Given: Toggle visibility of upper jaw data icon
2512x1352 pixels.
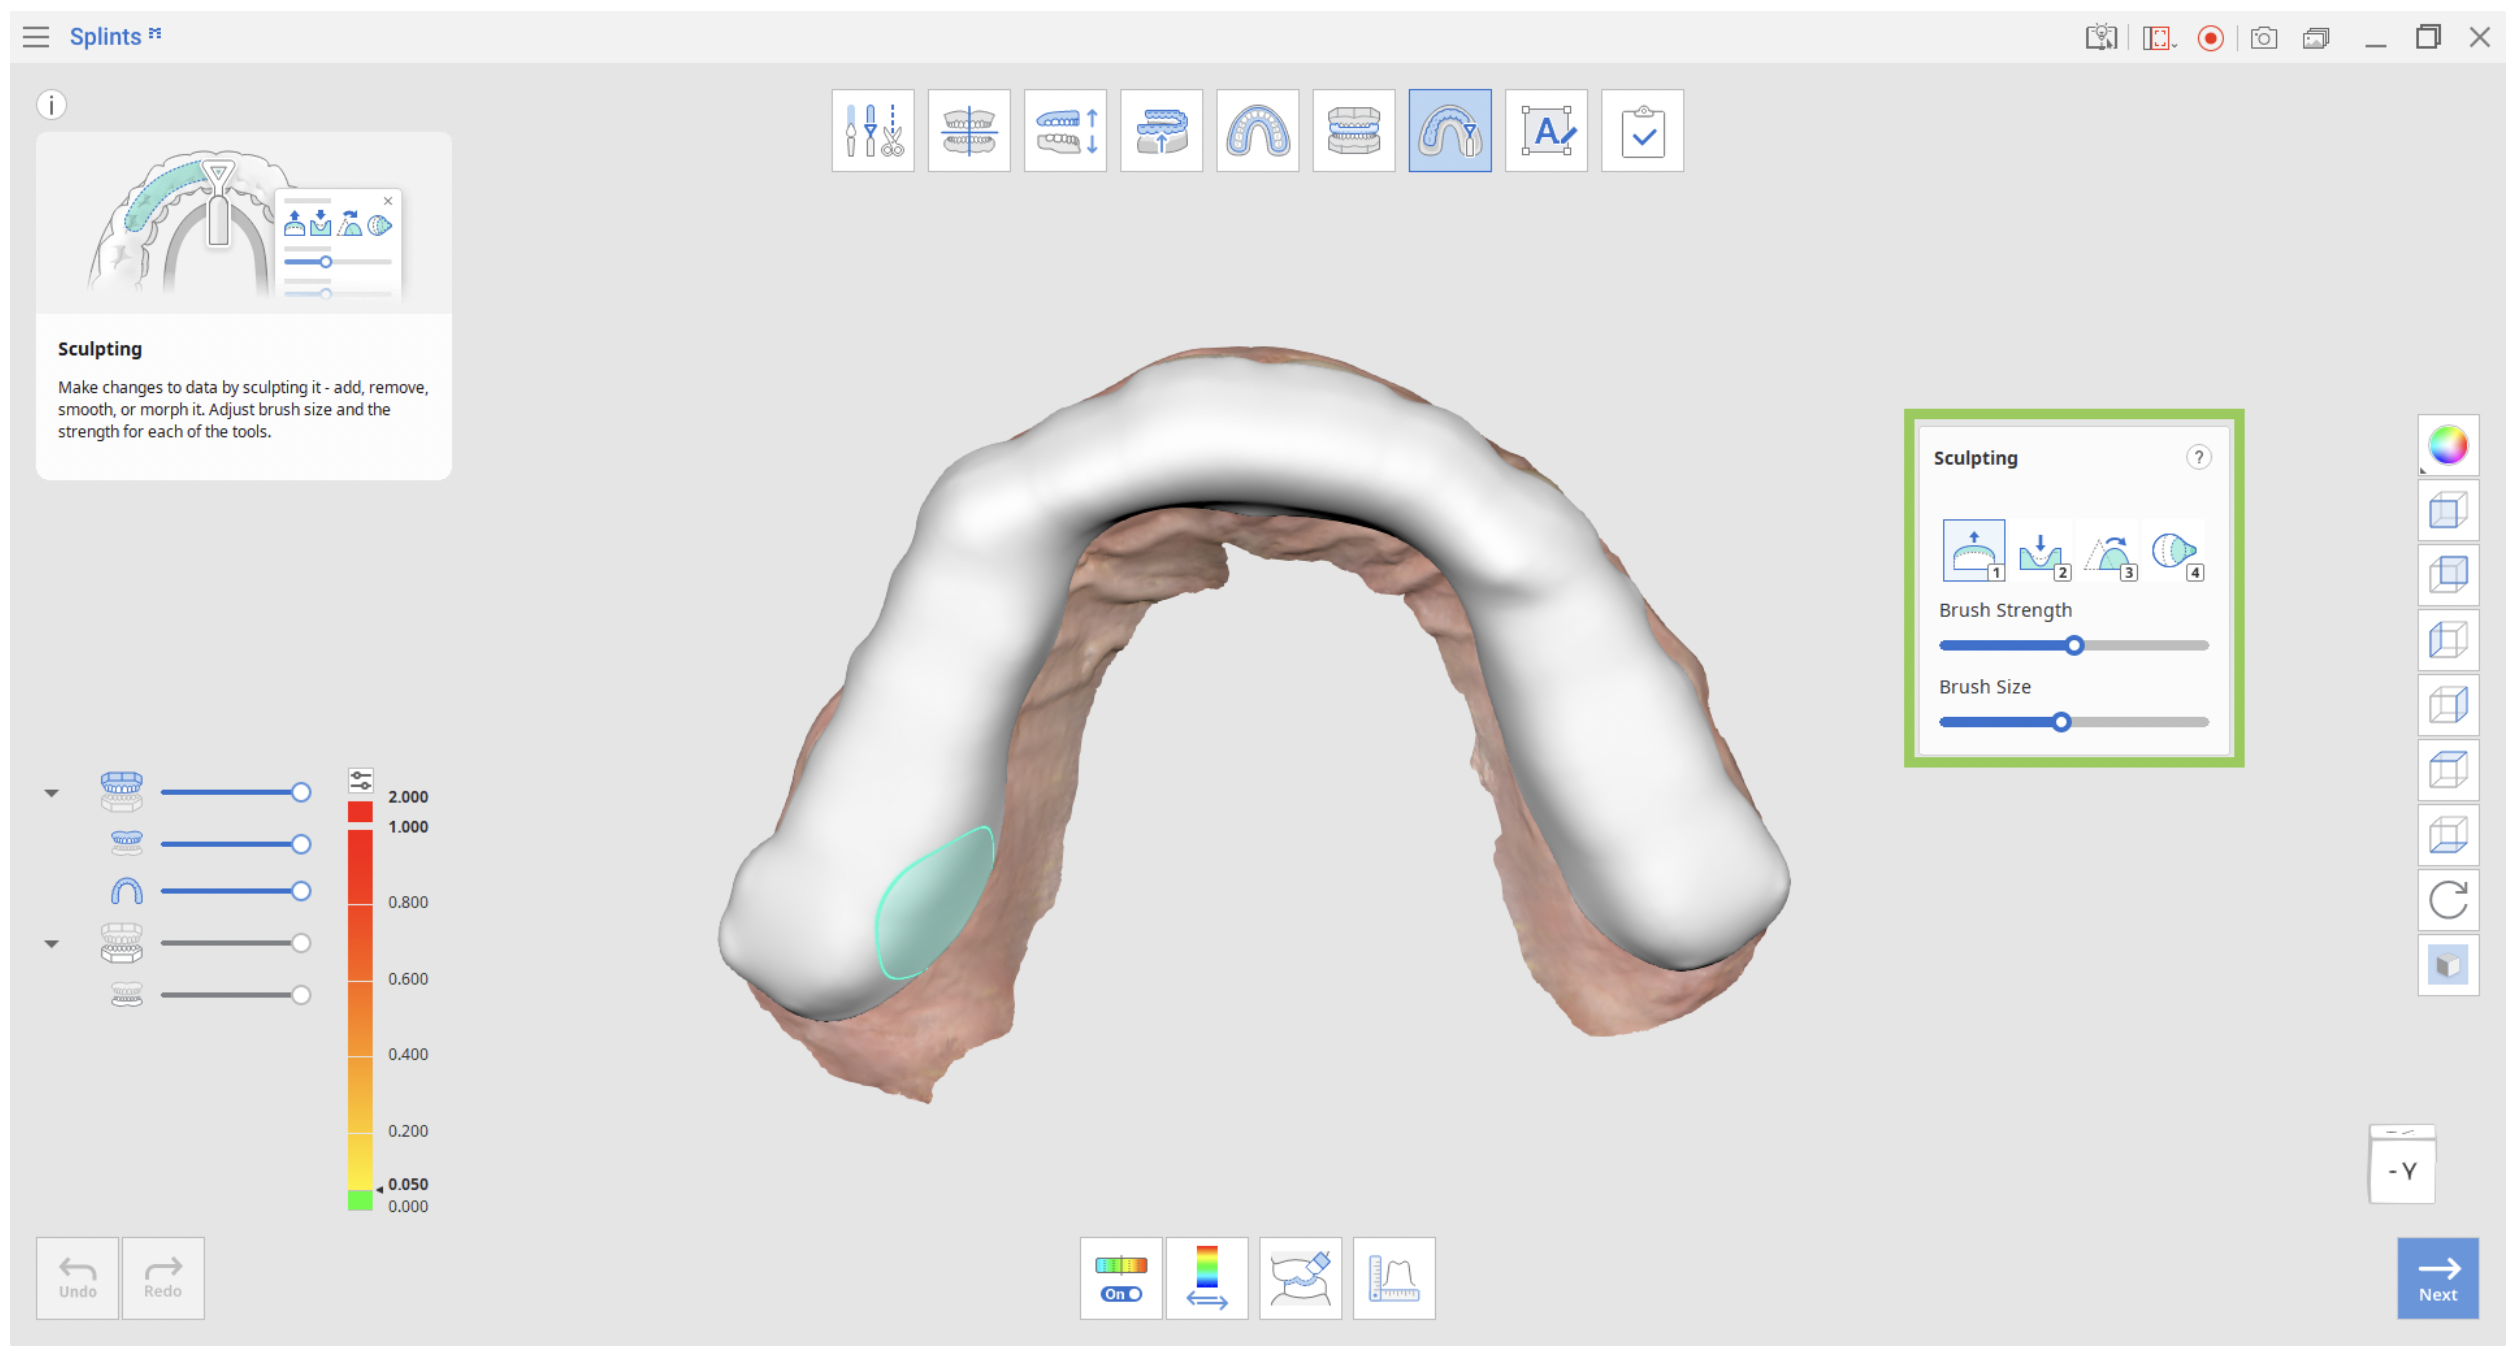Looking at the screenshot, I should 126,843.
